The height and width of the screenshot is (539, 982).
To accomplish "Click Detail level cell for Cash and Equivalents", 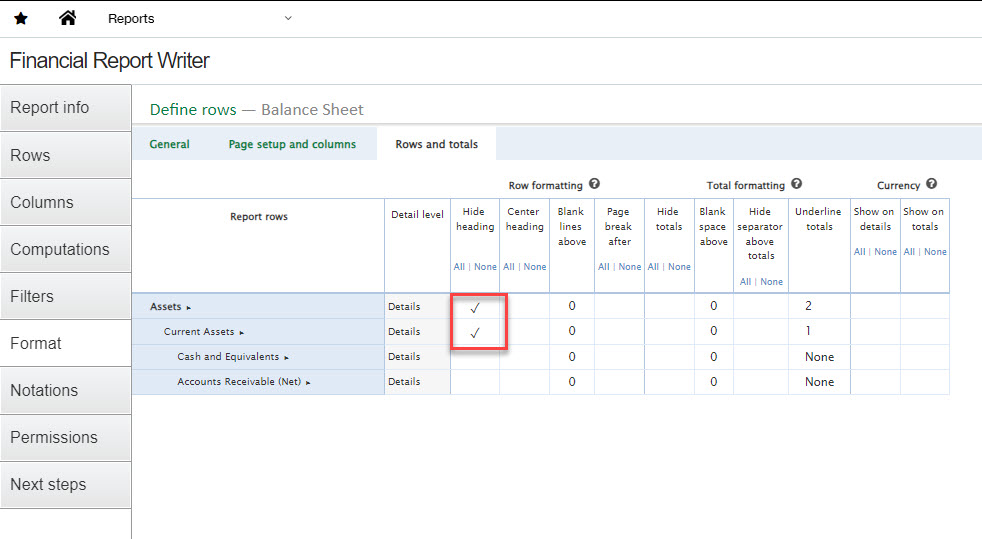I will coord(404,357).
